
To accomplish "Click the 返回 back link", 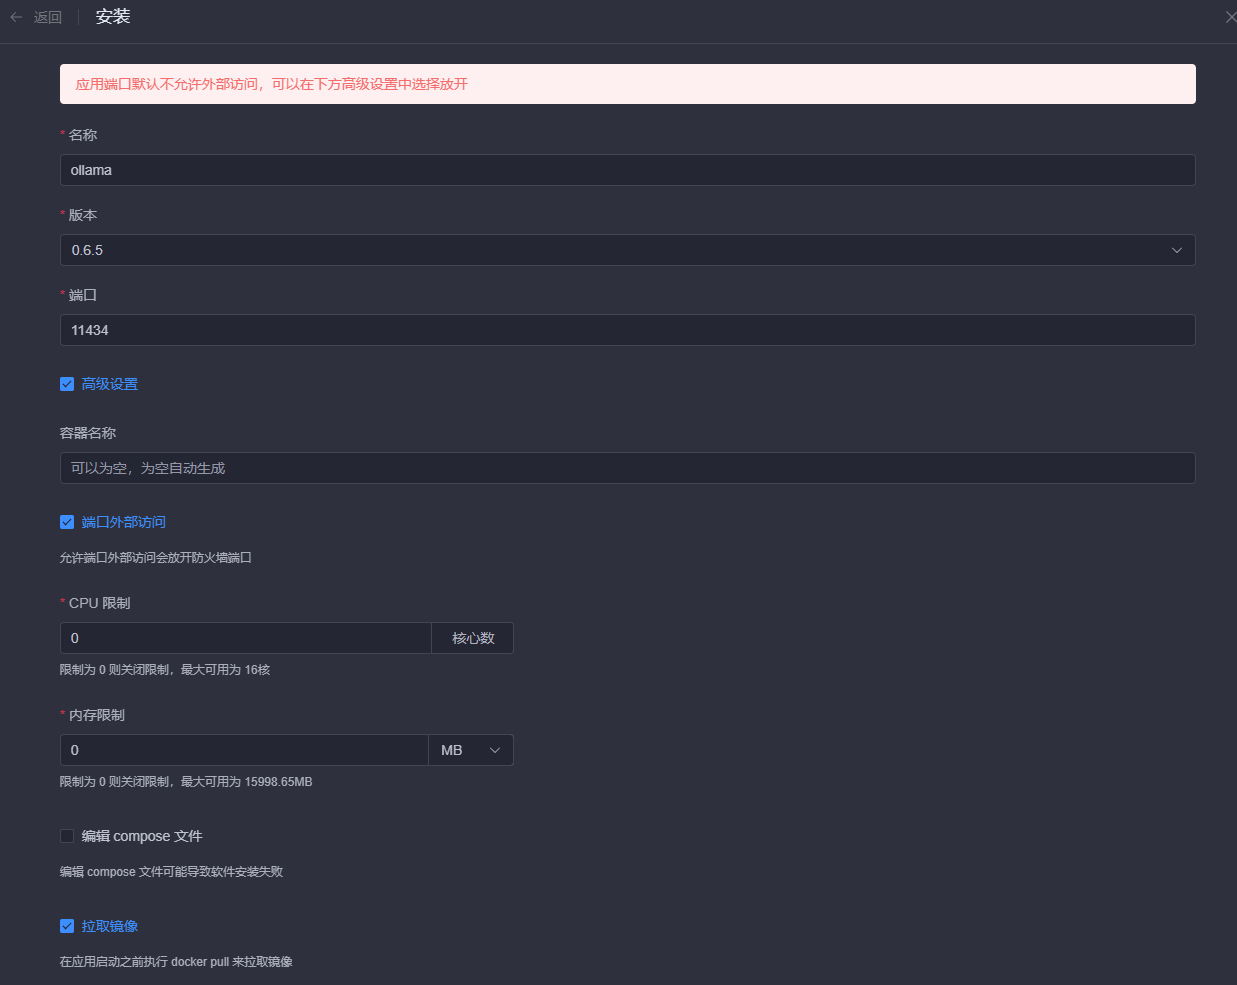I will coord(48,17).
